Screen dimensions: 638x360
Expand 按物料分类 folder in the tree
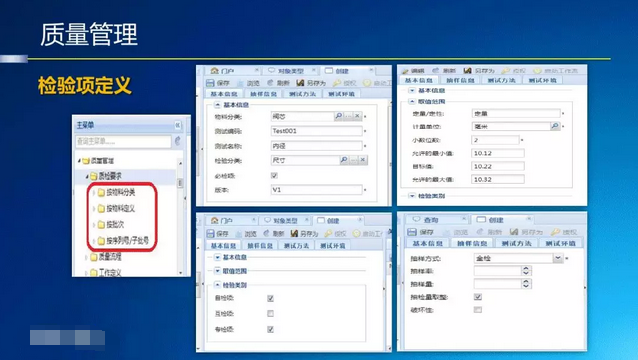[94, 192]
